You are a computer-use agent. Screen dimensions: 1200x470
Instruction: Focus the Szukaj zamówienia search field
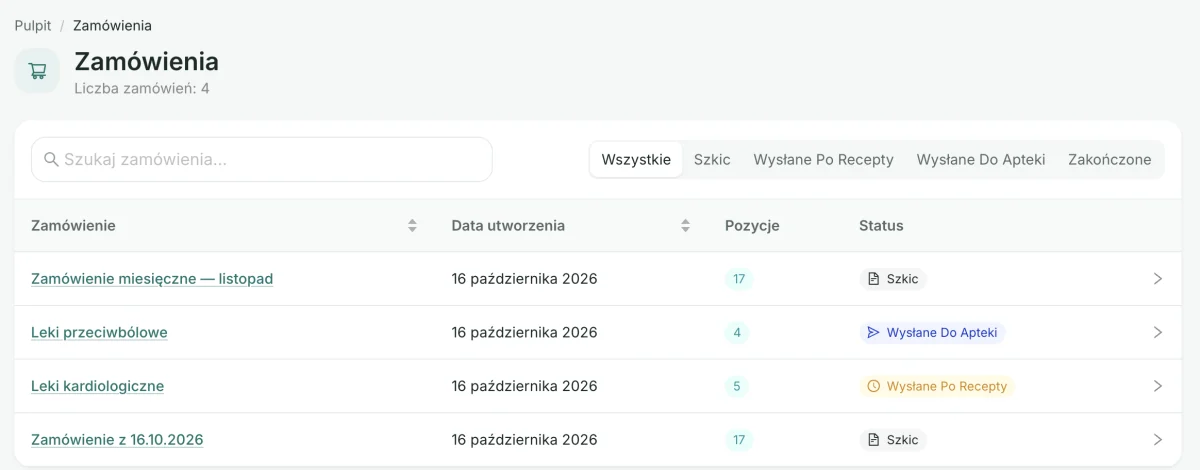[x=262, y=159]
